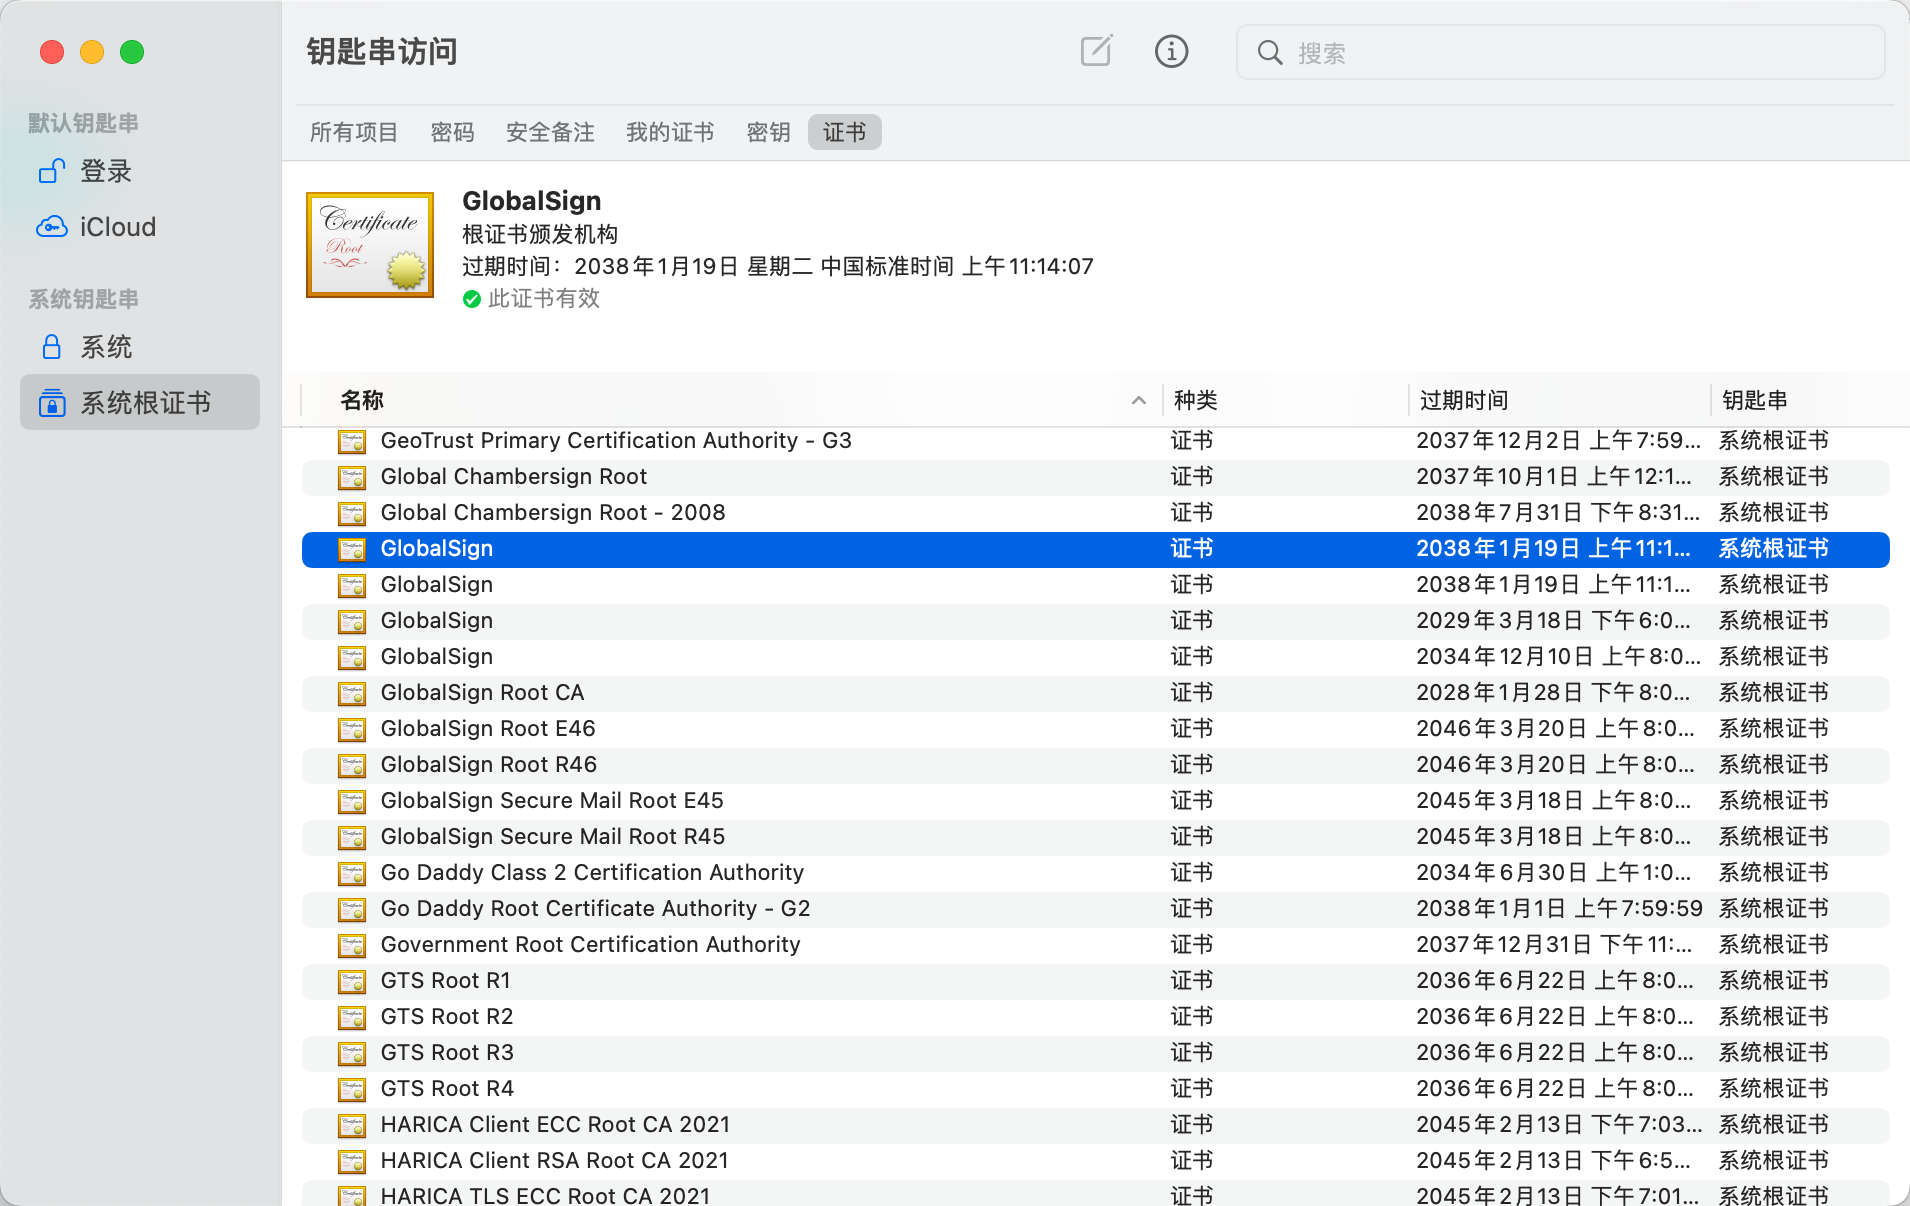This screenshot has height=1206, width=1910.
Task: Click expiry date 2029年3月18日 of GlobalSign
Action: (x=1553, y=620)
